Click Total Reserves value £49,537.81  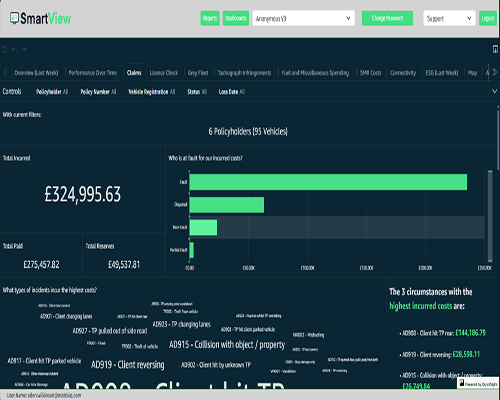pyautogui.click(x=124, y=265)
